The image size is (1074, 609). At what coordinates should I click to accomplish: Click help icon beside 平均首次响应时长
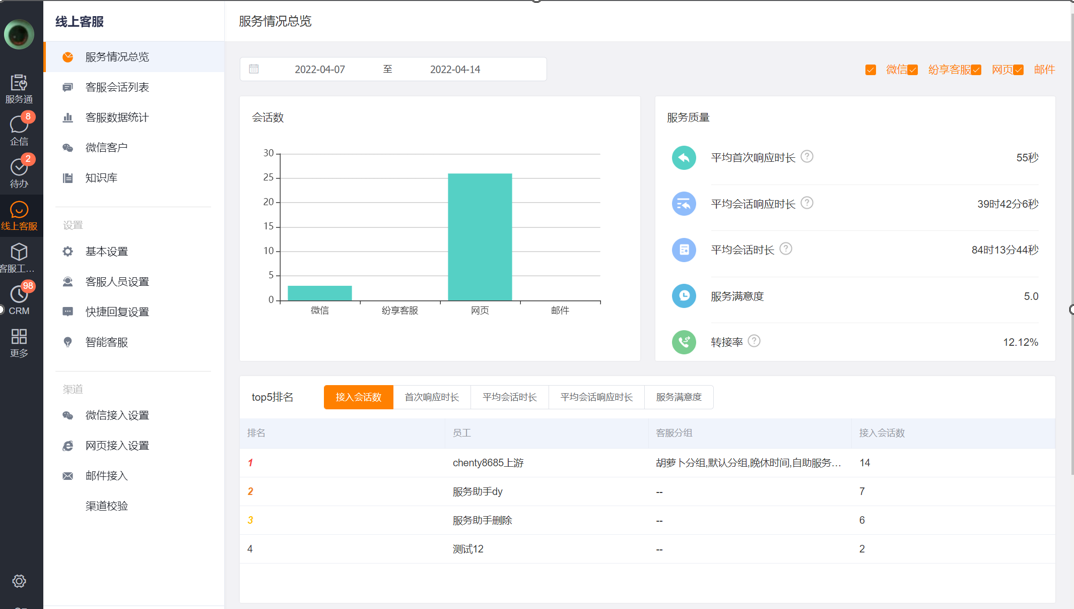coord(807,157)
